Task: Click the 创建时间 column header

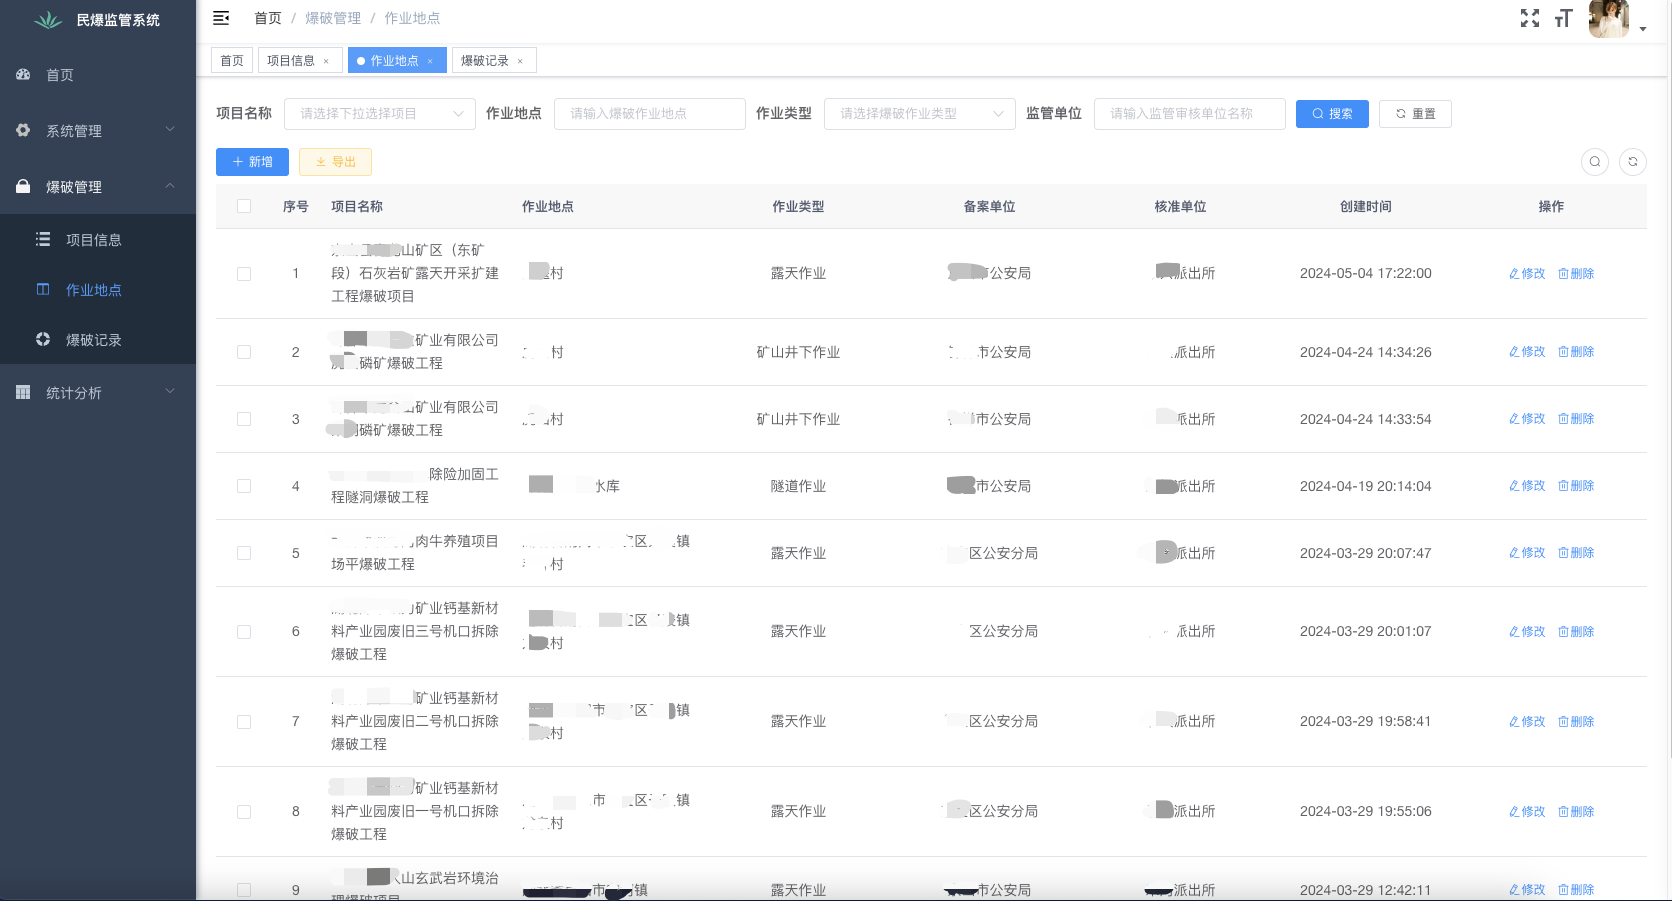Action: (x=1365, y=207)
